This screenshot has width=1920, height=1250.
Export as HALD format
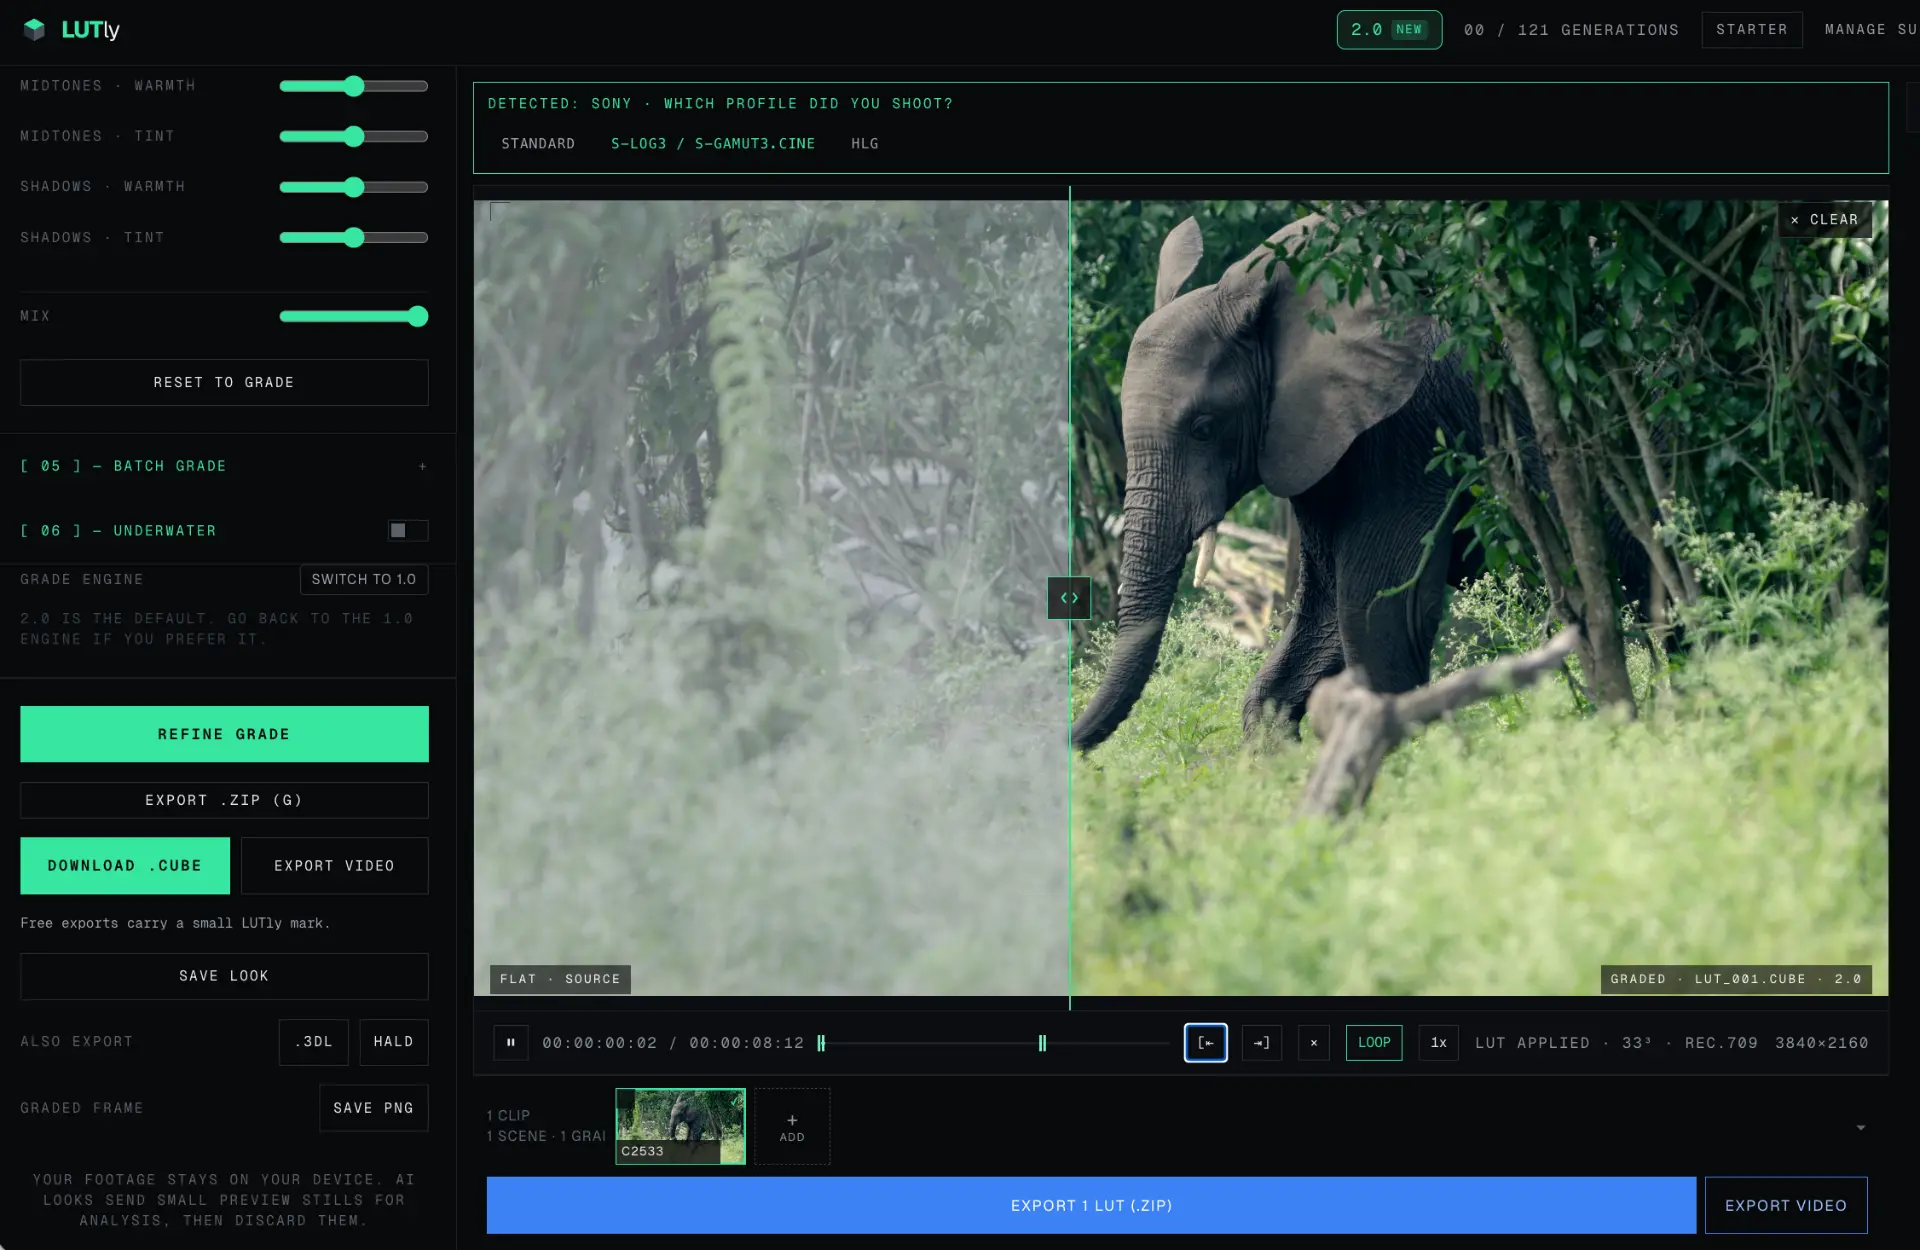tap(394, 1042)
